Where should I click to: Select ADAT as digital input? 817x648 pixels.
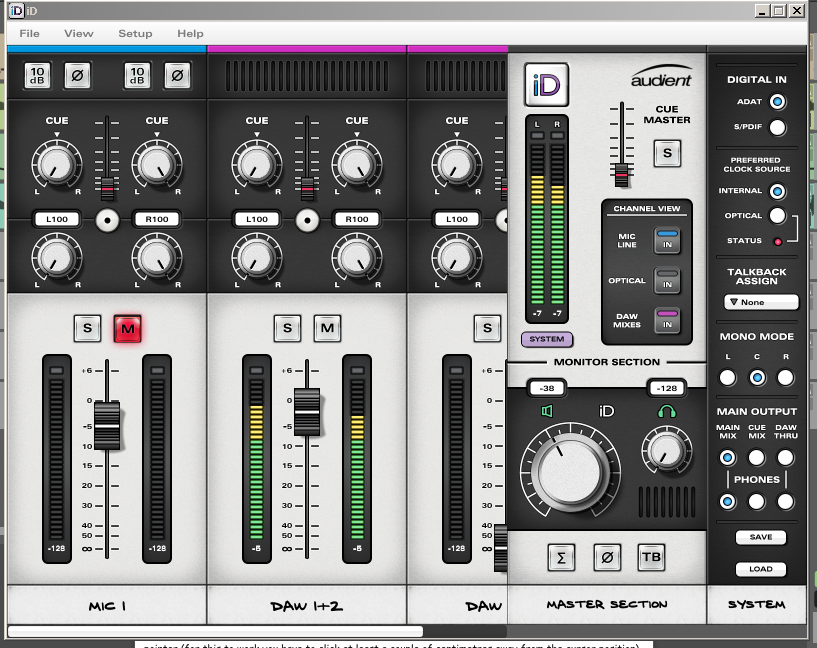coord(777,102)
